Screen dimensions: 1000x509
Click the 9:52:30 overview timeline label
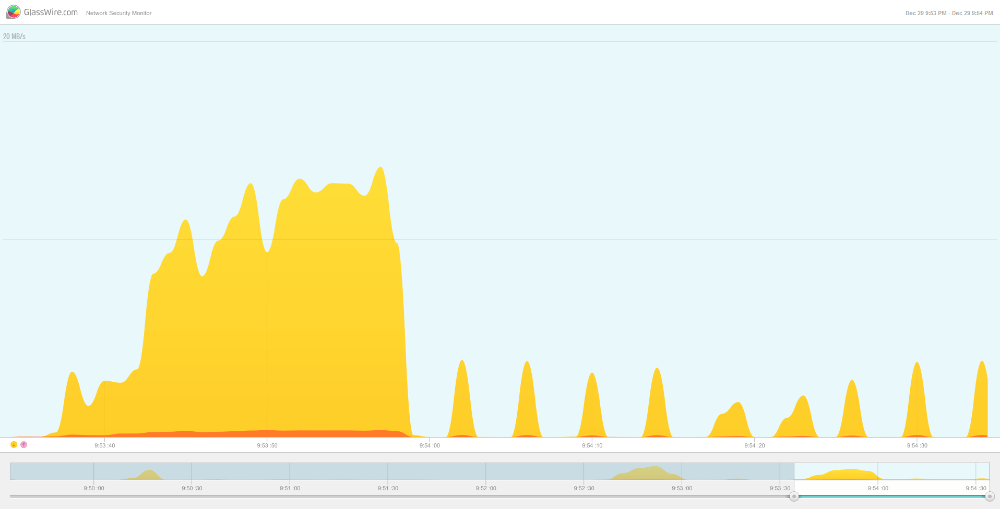(584, 488)
